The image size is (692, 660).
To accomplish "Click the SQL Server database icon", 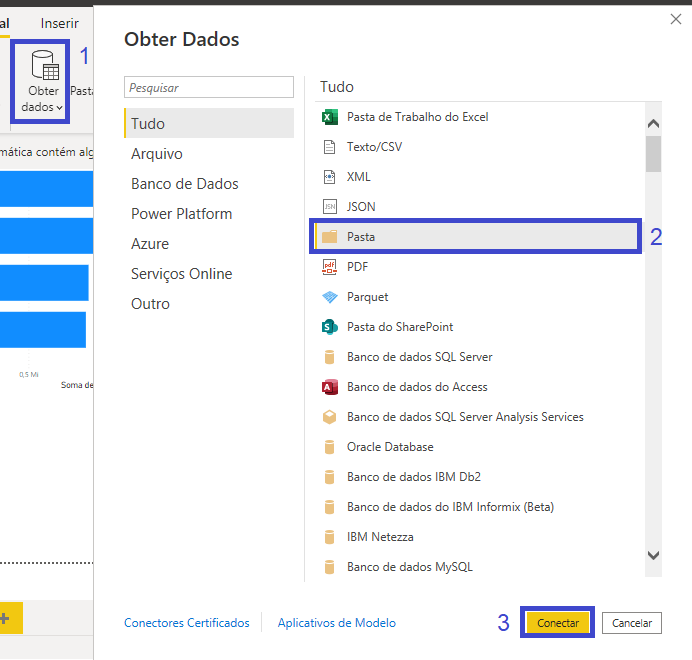I will tap(329, 357).
